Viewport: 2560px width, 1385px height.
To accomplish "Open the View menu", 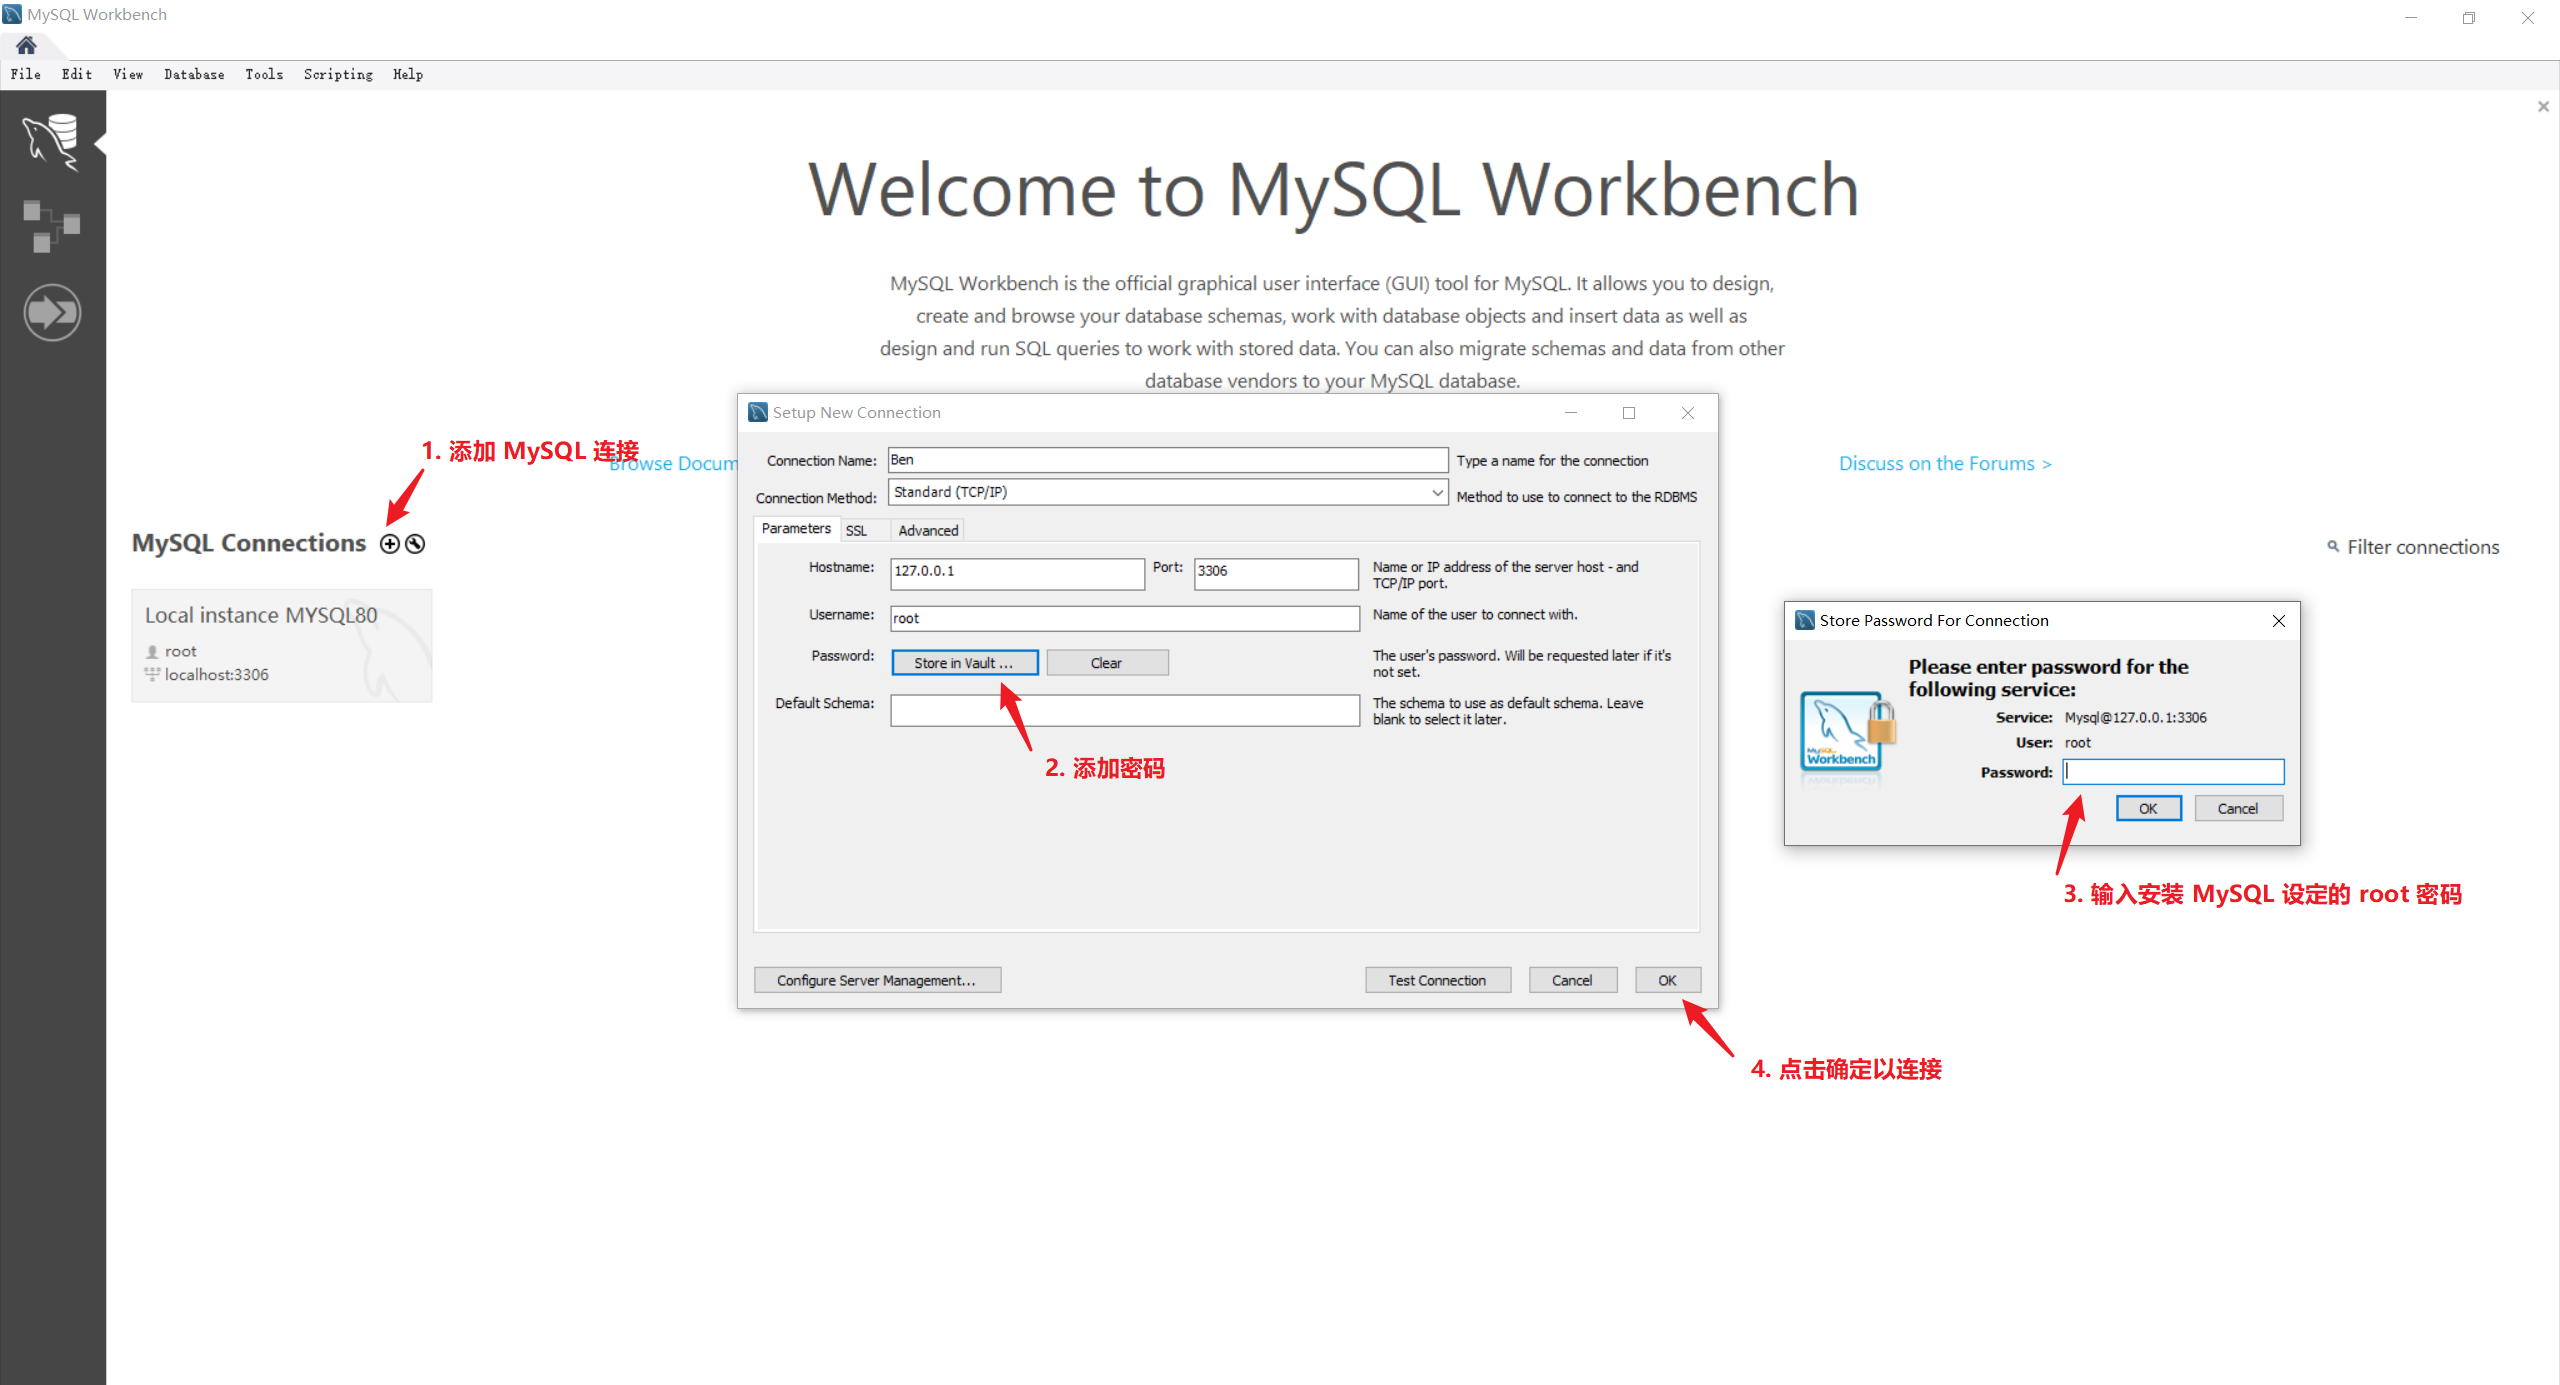I will [128, 74].
